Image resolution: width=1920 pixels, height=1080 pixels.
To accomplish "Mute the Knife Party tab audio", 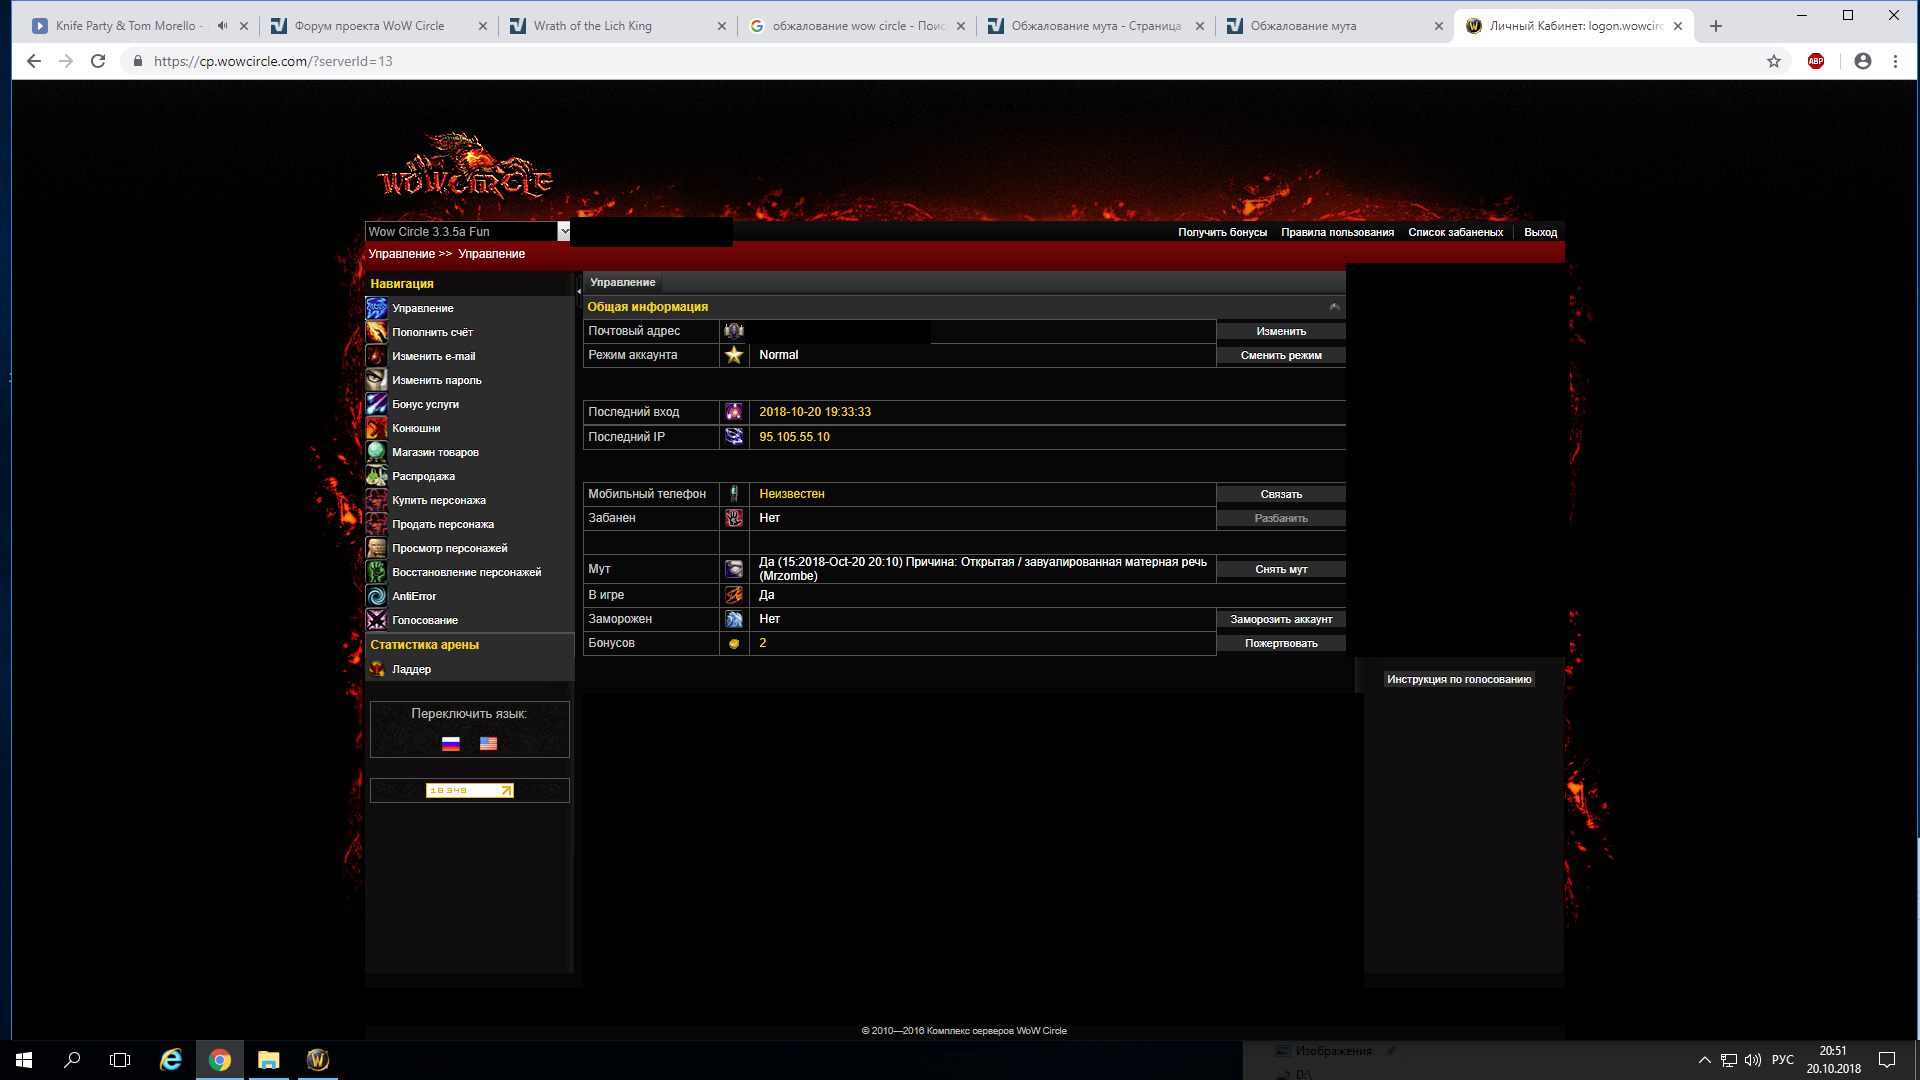I will click(222, 26).
